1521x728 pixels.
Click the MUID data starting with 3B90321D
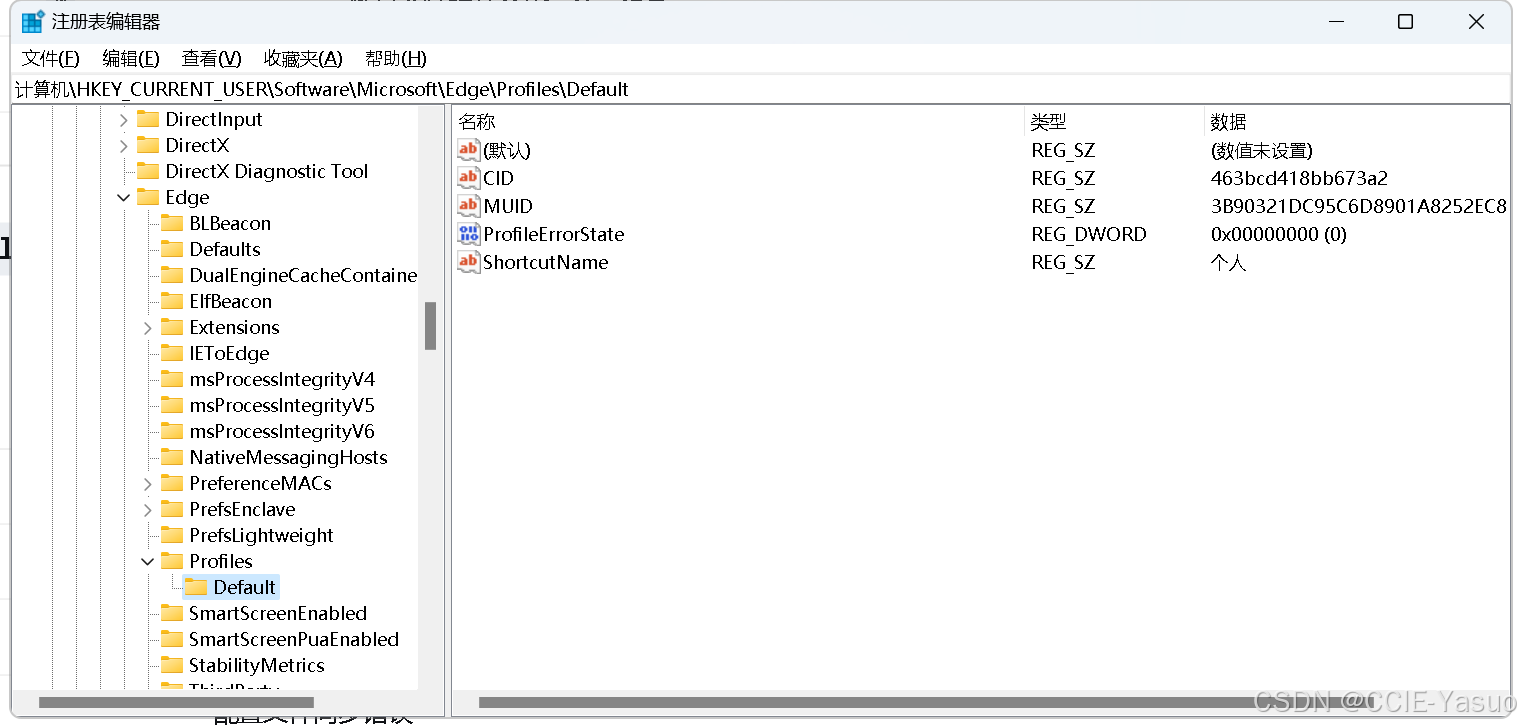coord(1358,206)
